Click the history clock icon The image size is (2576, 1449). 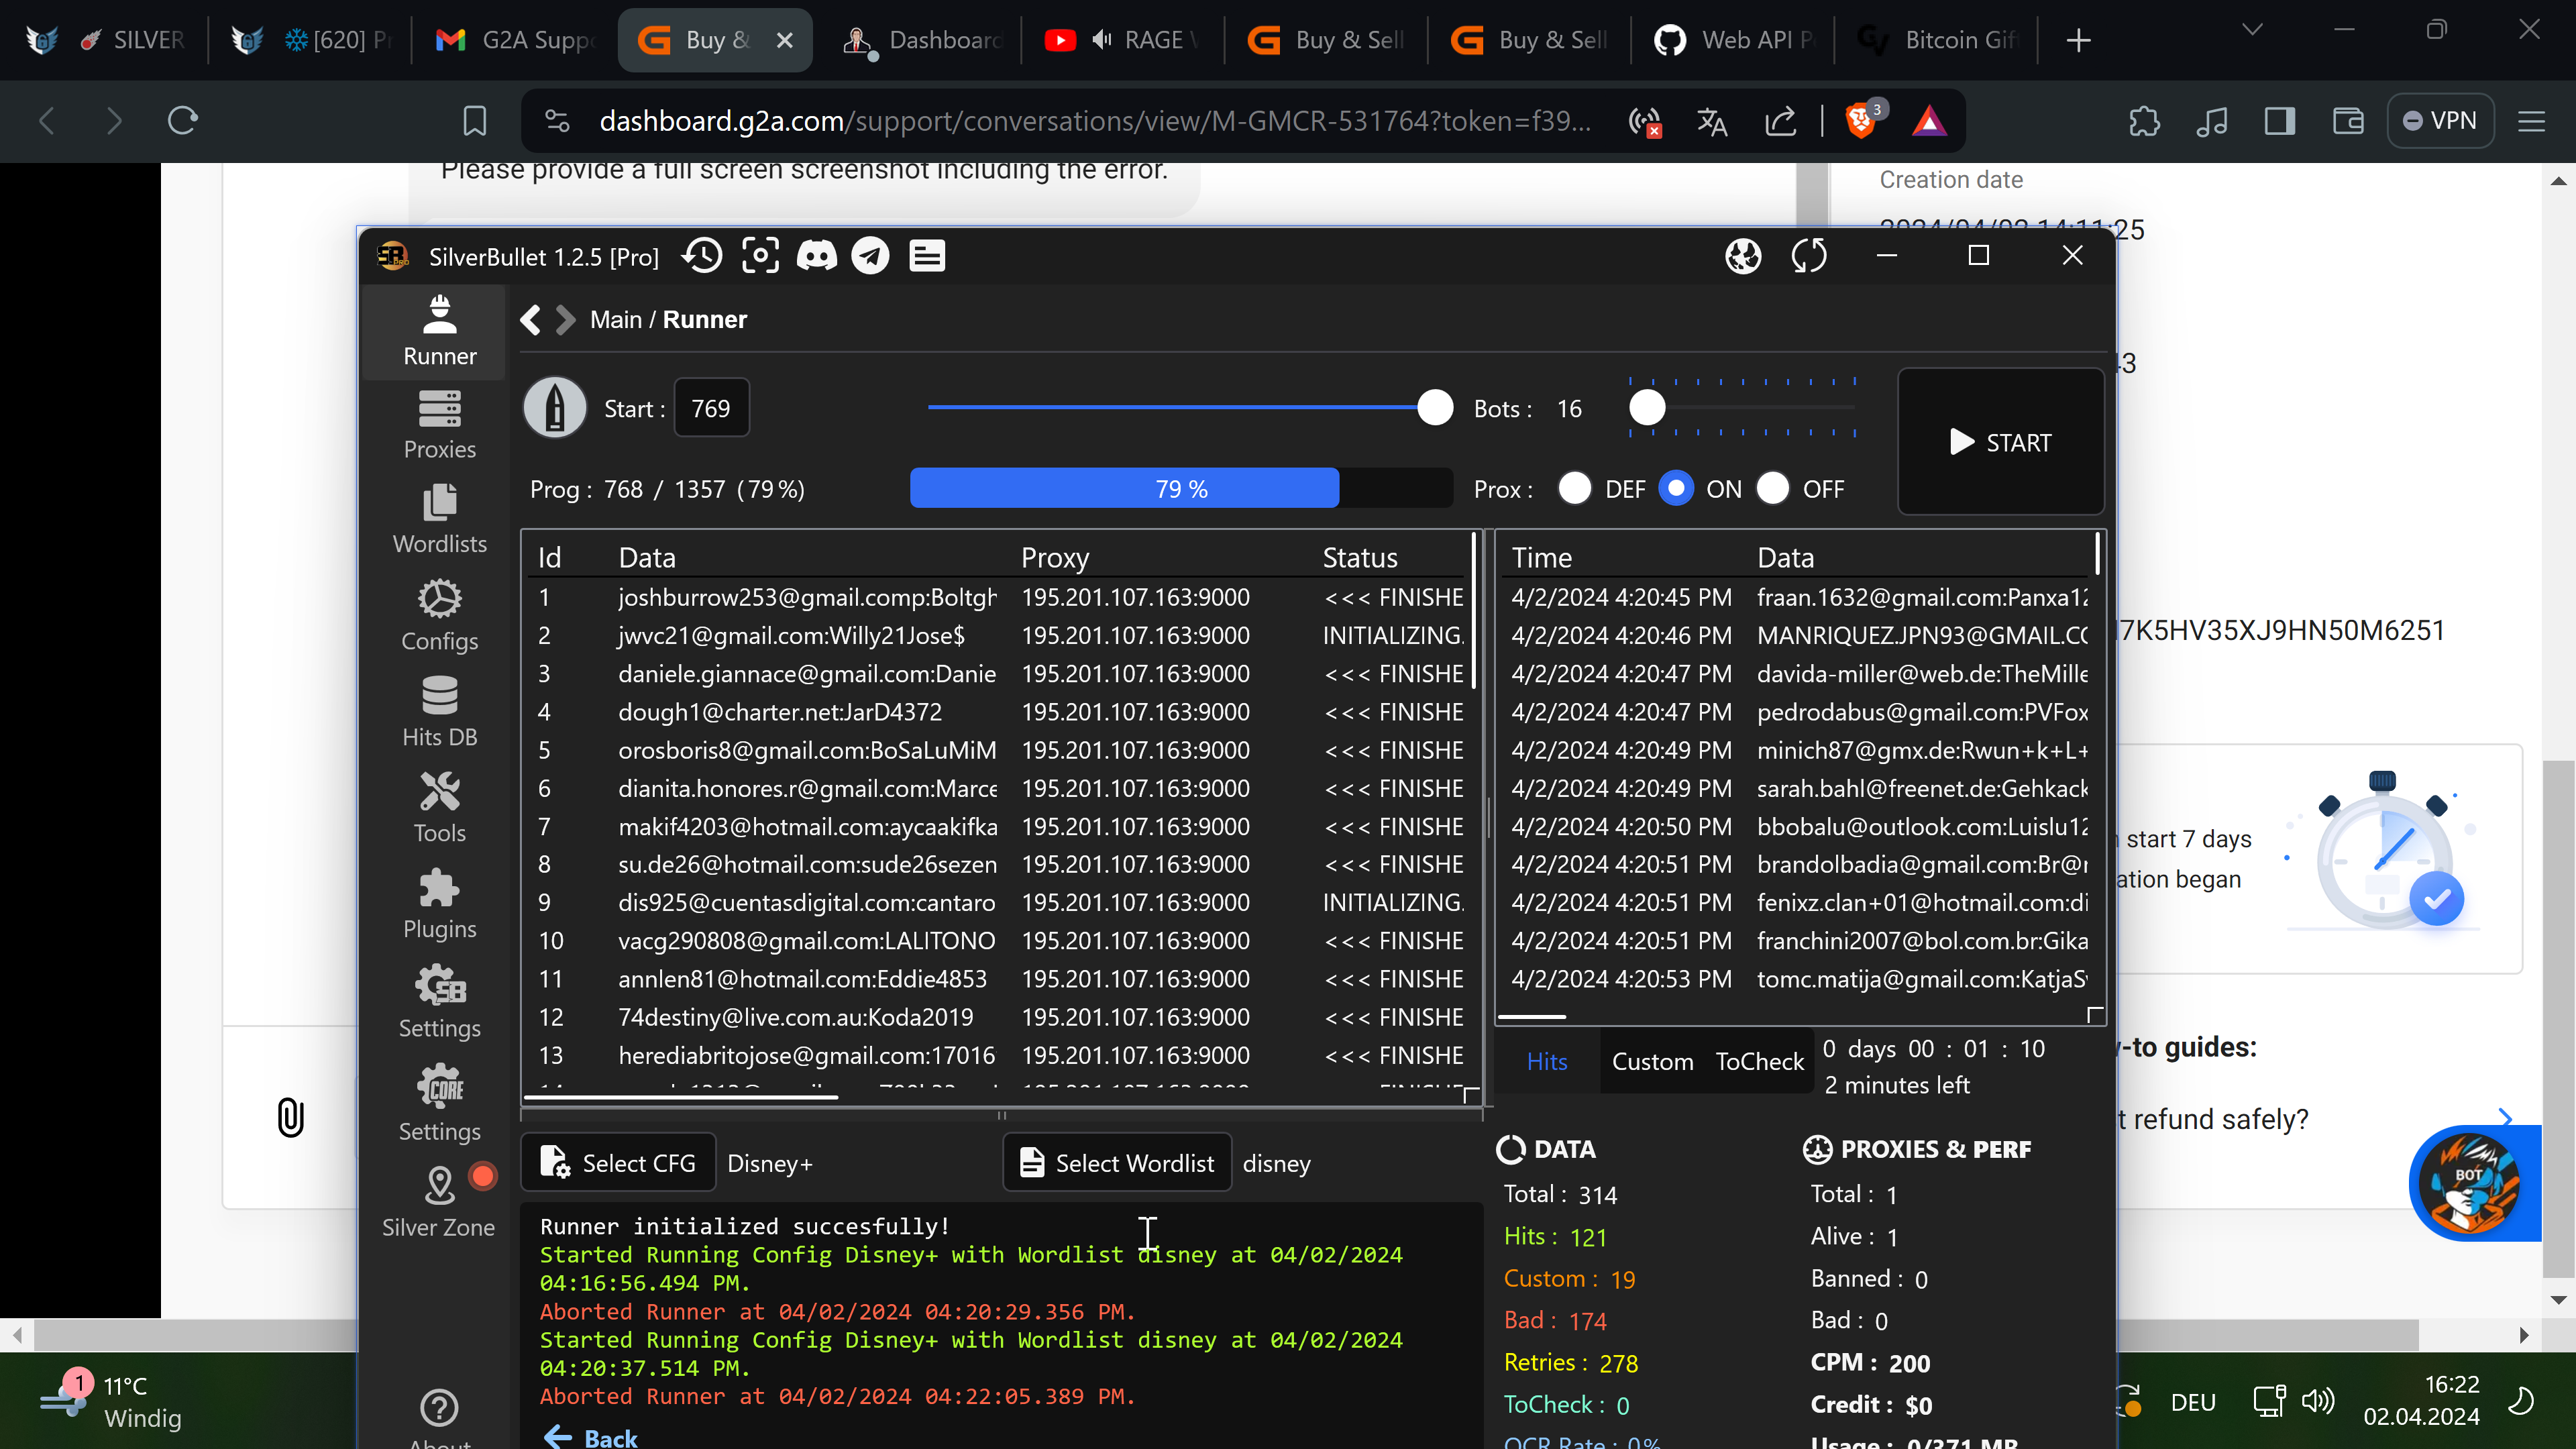[702, 256]
